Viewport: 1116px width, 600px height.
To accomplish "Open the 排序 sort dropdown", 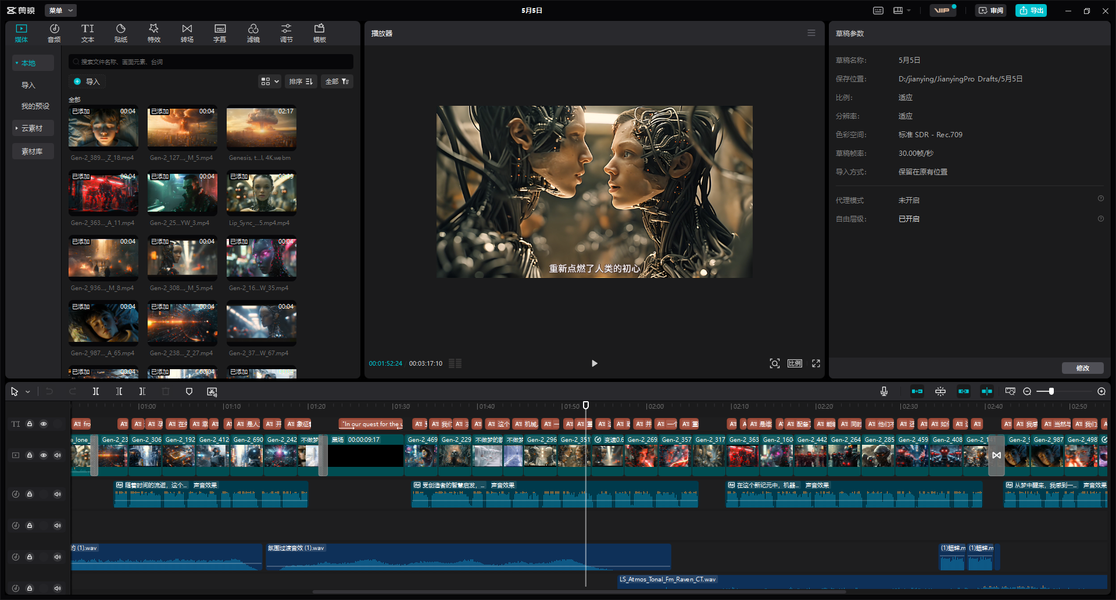I will [300, 81].
